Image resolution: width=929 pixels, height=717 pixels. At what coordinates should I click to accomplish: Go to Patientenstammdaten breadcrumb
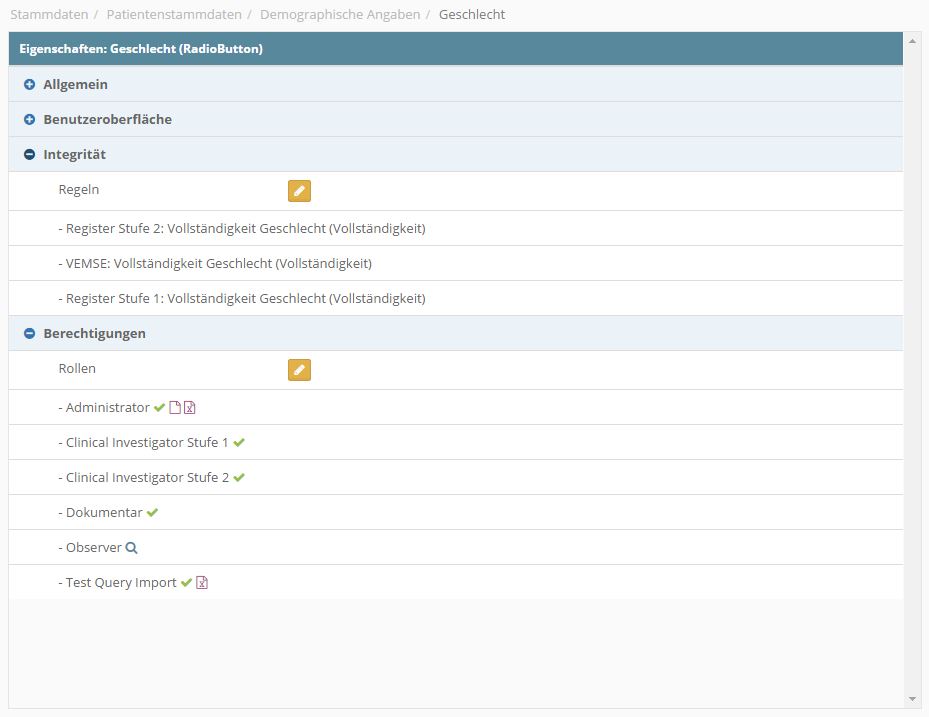[174, 14]
